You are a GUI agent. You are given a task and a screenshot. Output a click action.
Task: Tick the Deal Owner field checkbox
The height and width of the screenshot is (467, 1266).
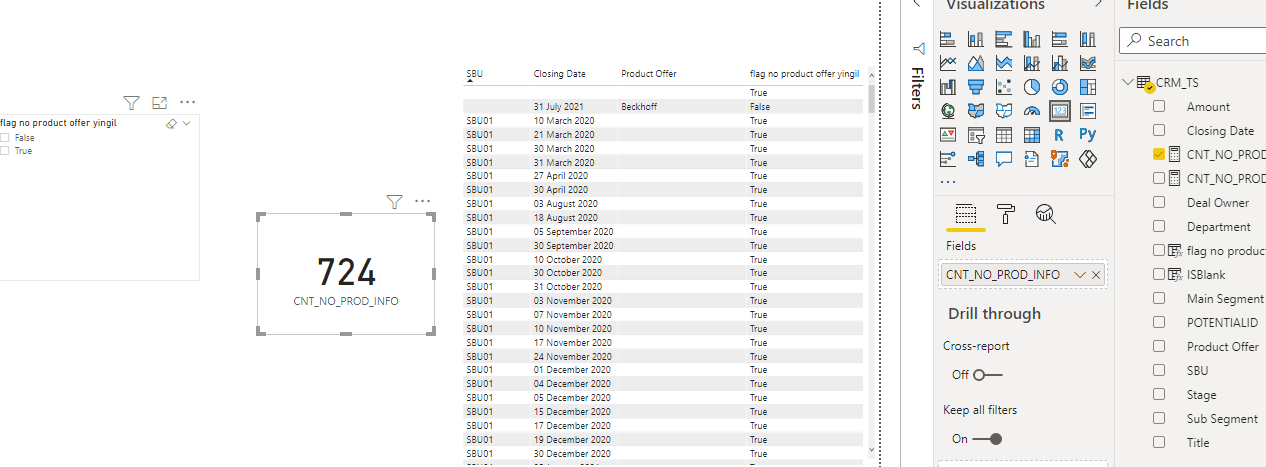point(1159,202)
